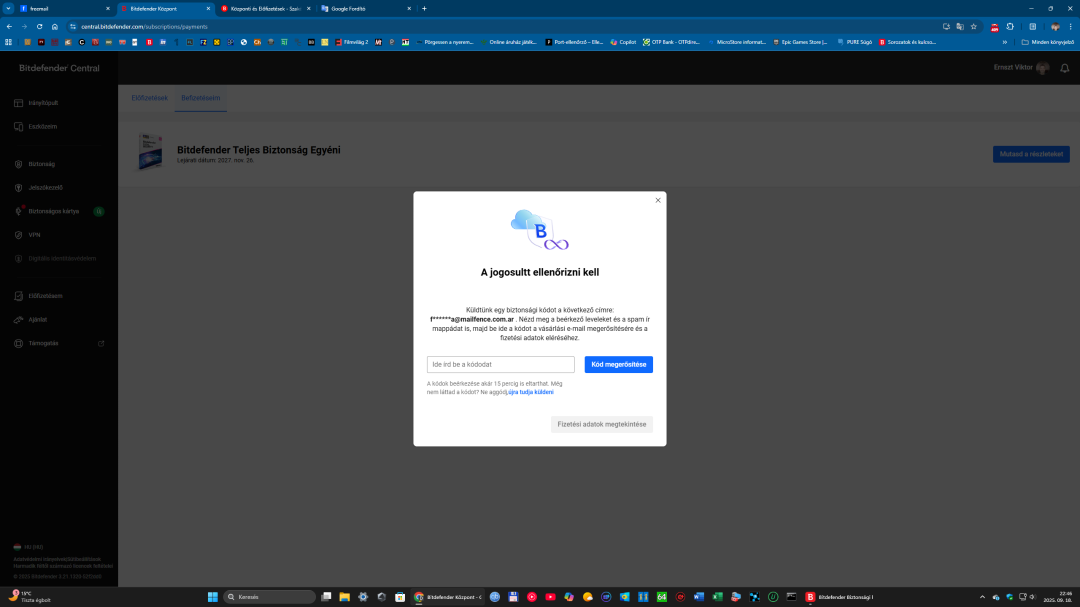The height and width of the screenshot is (607, 1080).
Task: Click the translate page icon in address bar
Action: (x=959, y=27)
